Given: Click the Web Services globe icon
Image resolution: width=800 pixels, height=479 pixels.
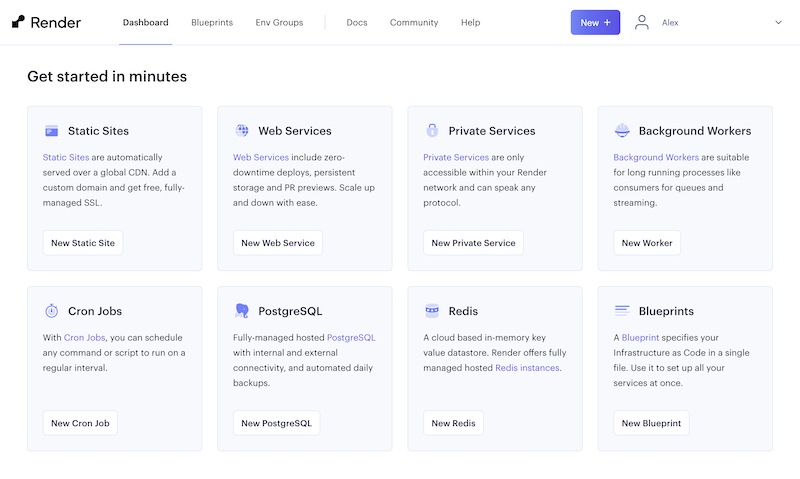Looking at the screenshot, I should pyautogui.click(x=242, y=131).
